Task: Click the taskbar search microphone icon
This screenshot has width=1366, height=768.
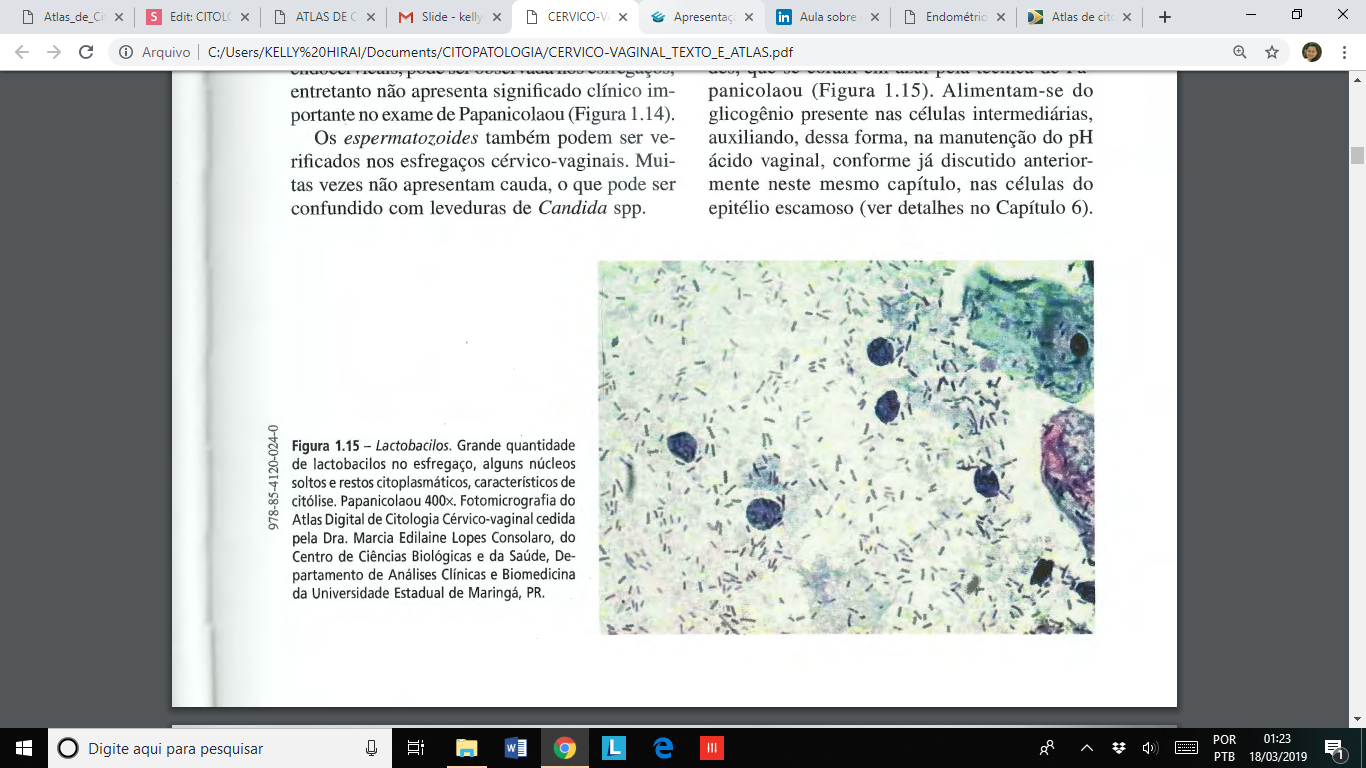Action: click(371, 748)
